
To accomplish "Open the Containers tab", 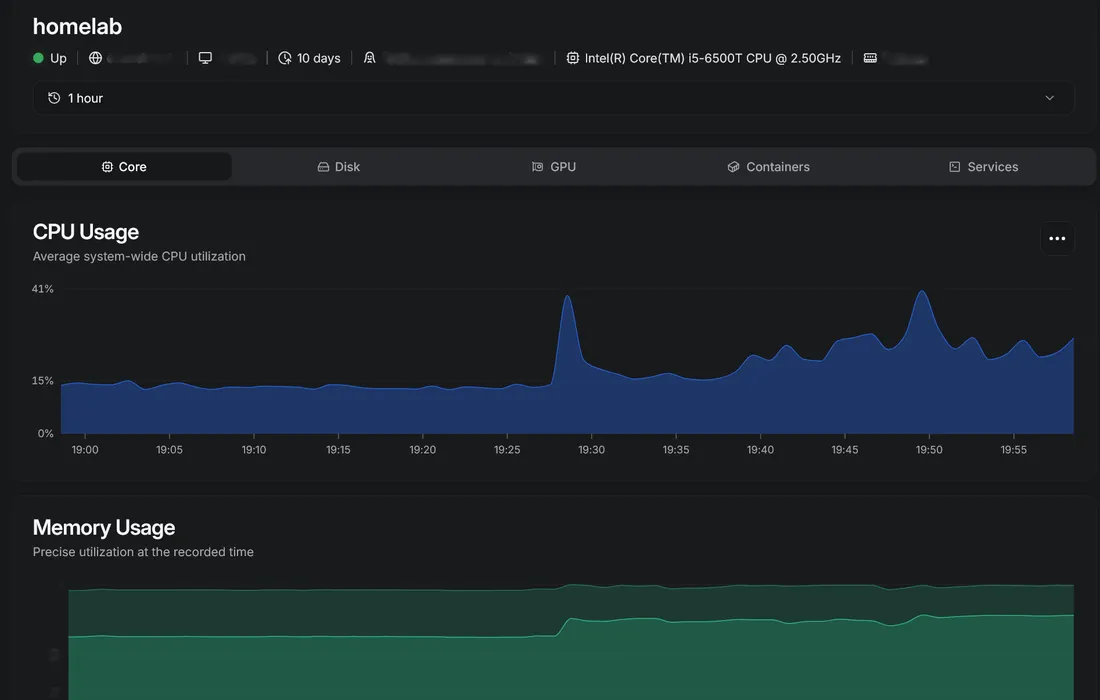I will click(x=768, y=167).
